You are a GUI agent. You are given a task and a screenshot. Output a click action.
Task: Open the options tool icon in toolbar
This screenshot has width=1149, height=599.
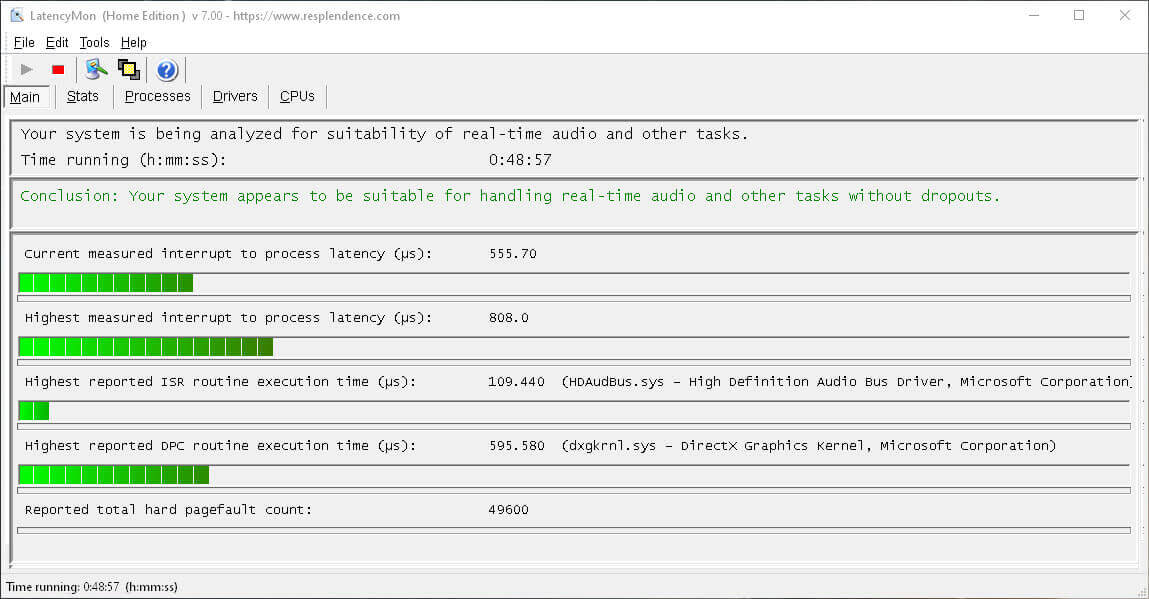pyautogui.click(x=96, y=70)
